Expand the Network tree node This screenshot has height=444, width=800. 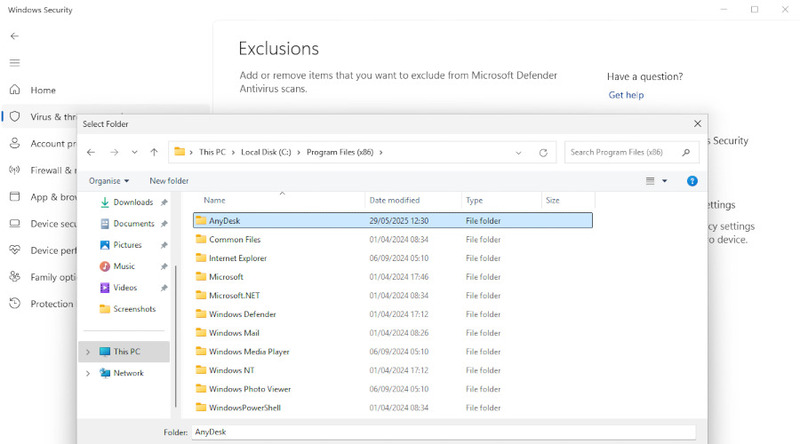(x=88, y=373)
